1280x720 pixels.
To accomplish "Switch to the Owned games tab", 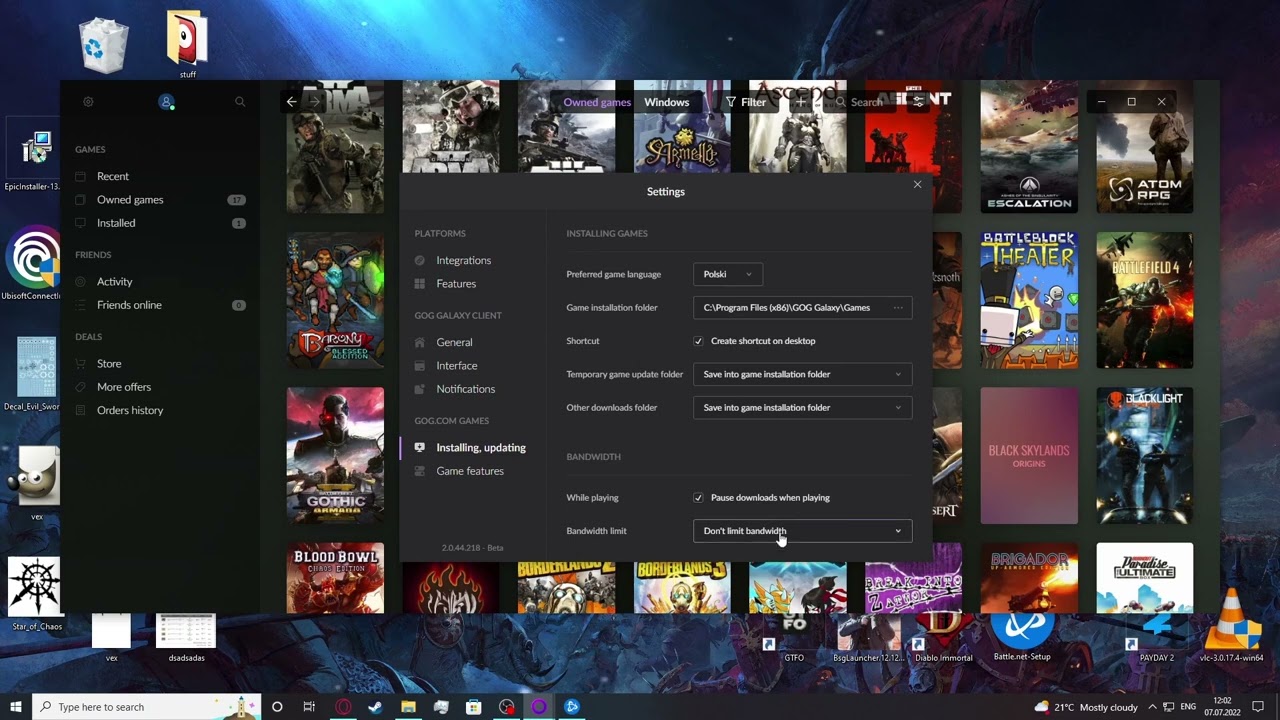I will pos(597,102).
